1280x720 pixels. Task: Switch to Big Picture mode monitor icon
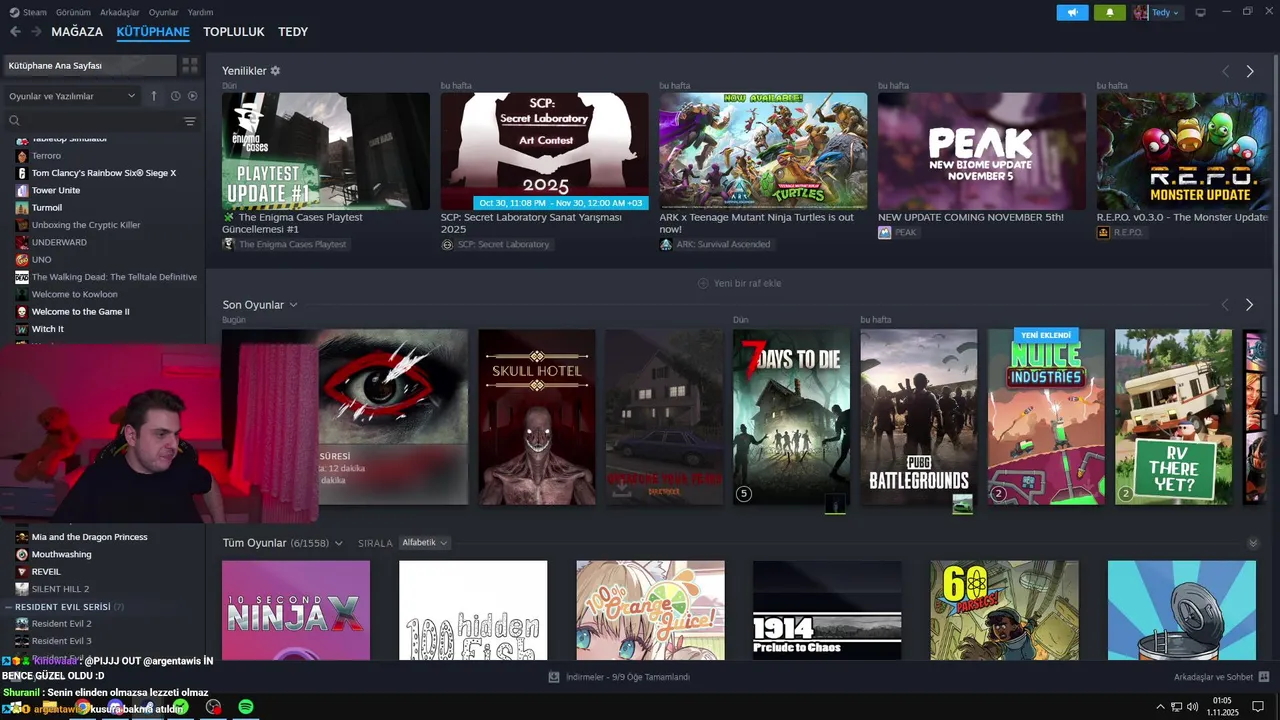[1200, 13]
